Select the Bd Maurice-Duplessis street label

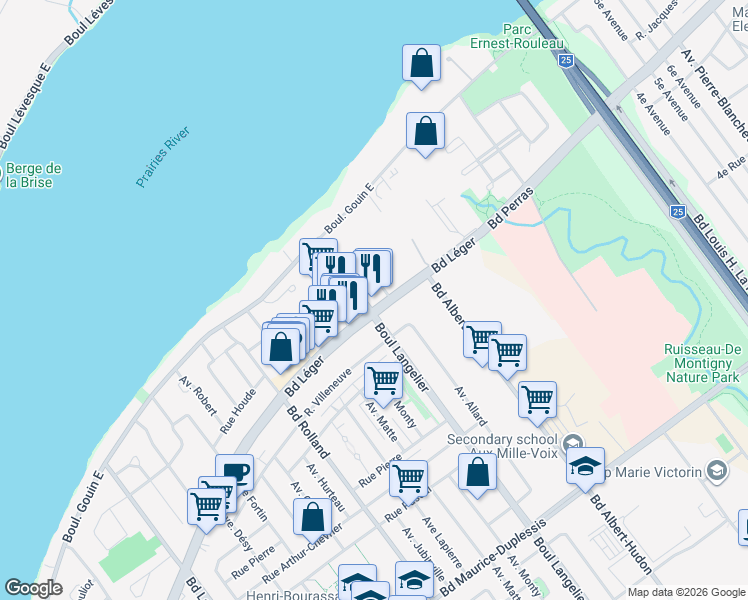click(493, 558)
